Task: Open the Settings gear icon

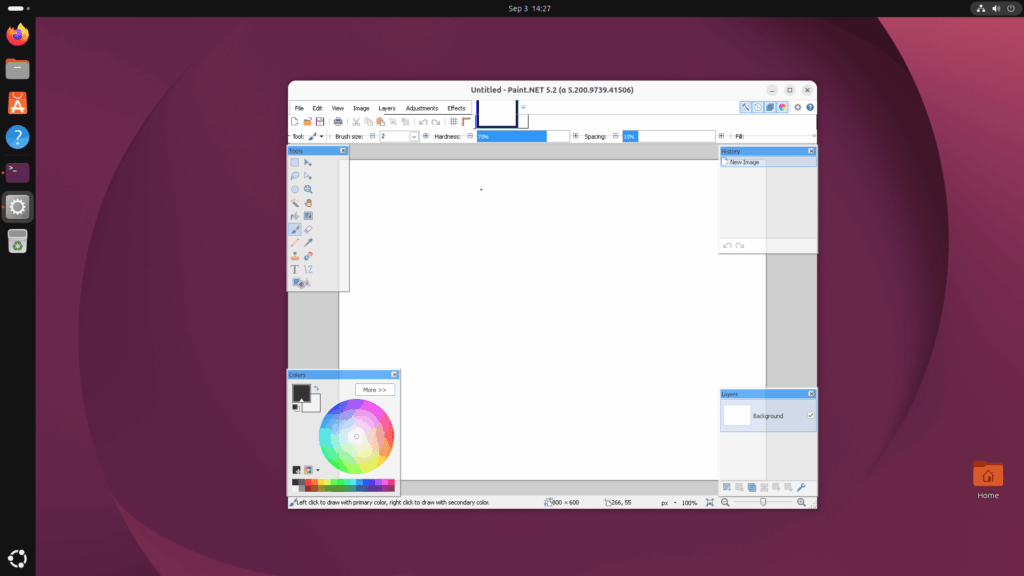Action: 797,107
